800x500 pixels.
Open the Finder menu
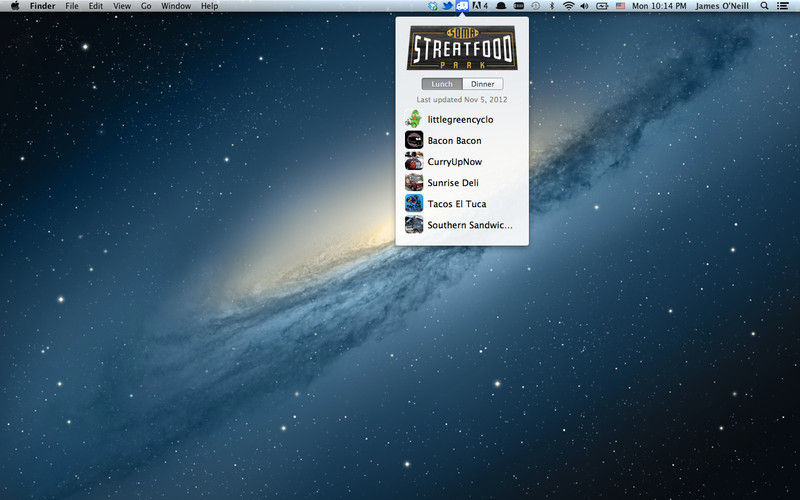[x=42, y=6]
